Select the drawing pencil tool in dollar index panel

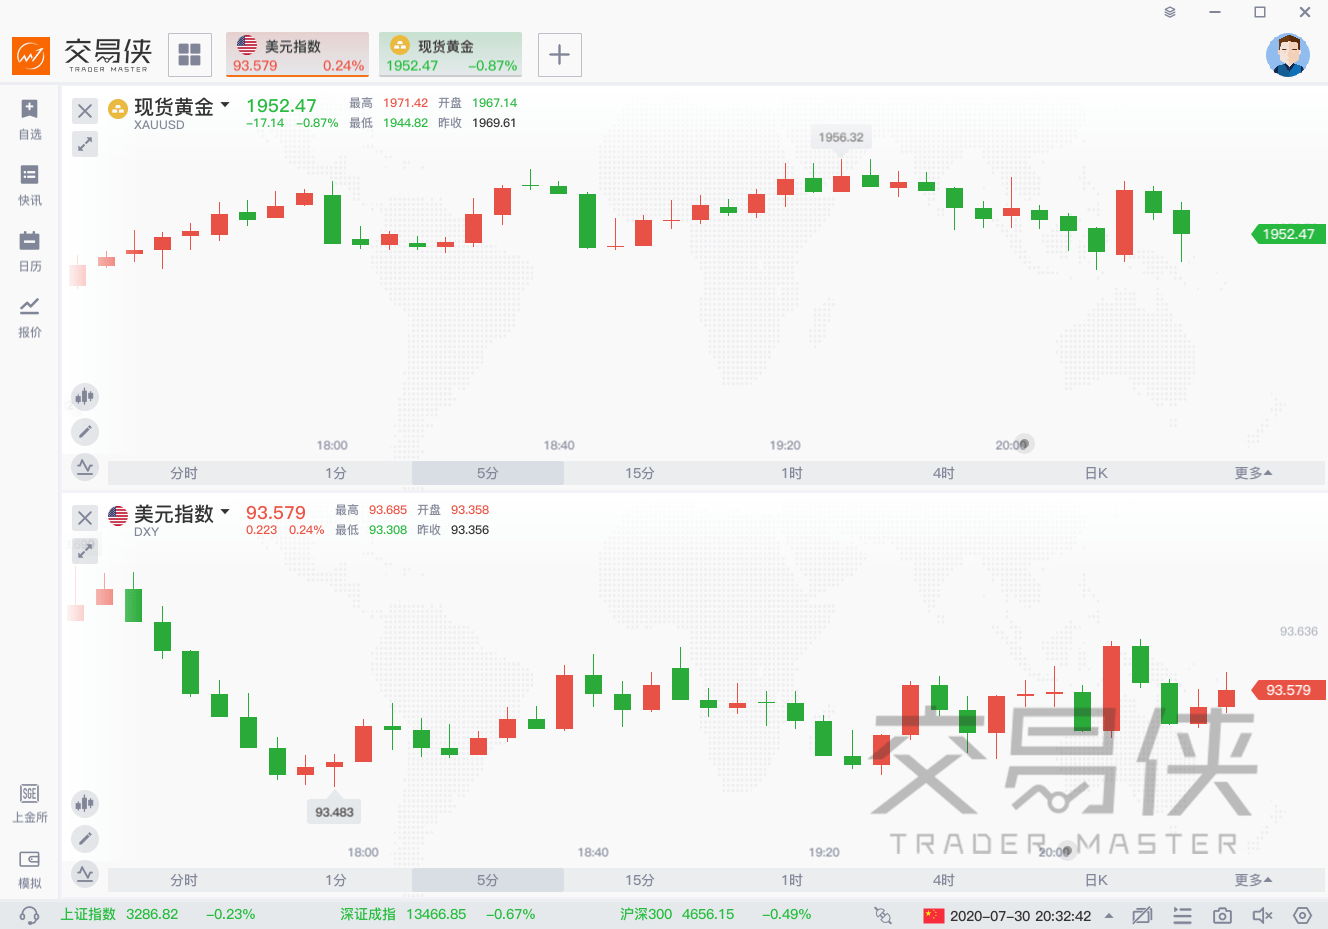(85, 838)
